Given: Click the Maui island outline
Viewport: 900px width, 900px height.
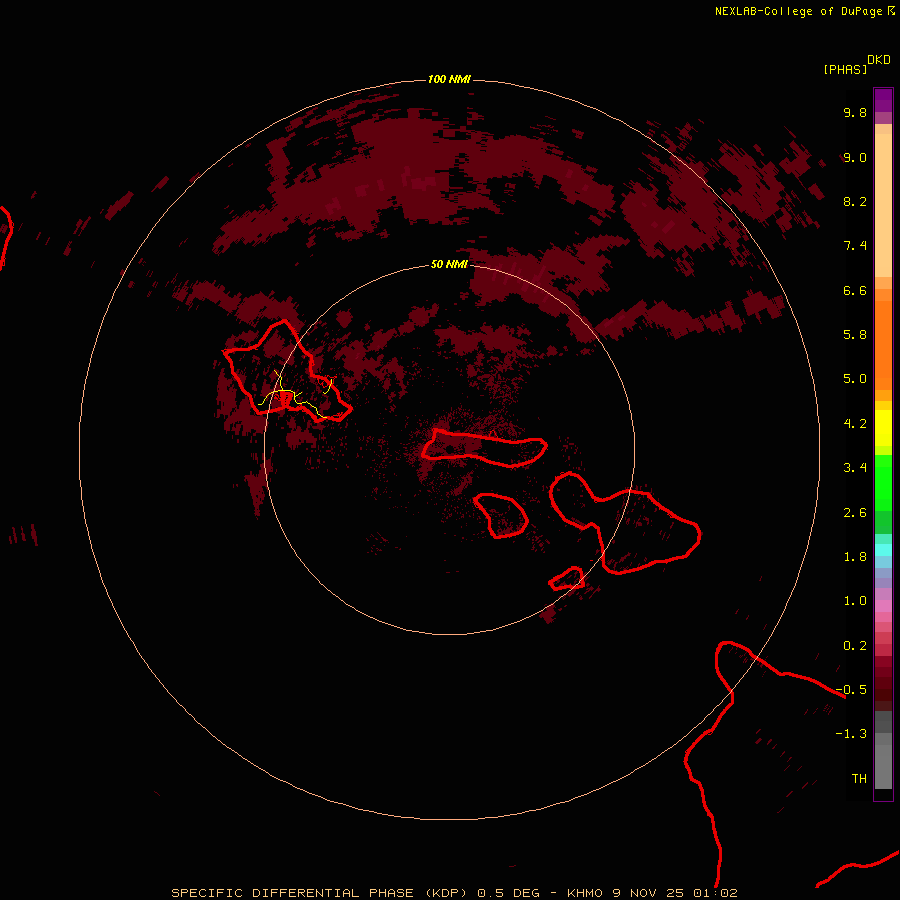Looking at the screenshot, I should 625,523.
